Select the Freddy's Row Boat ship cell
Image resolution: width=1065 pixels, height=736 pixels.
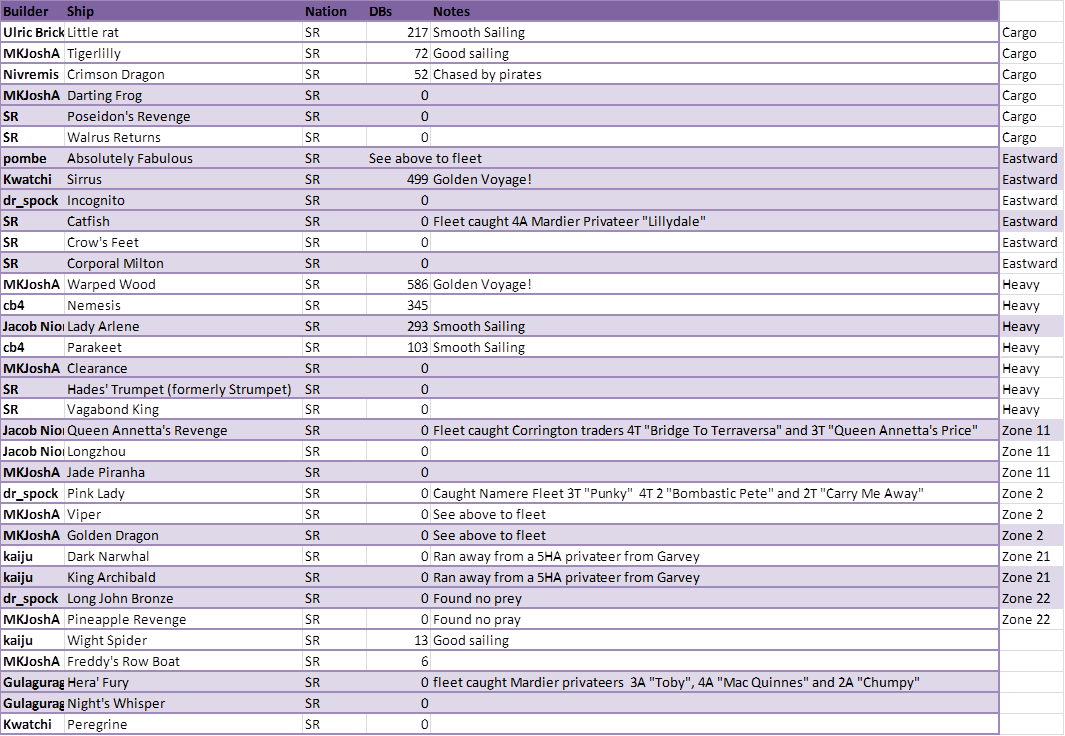click(x=123, y=661)
